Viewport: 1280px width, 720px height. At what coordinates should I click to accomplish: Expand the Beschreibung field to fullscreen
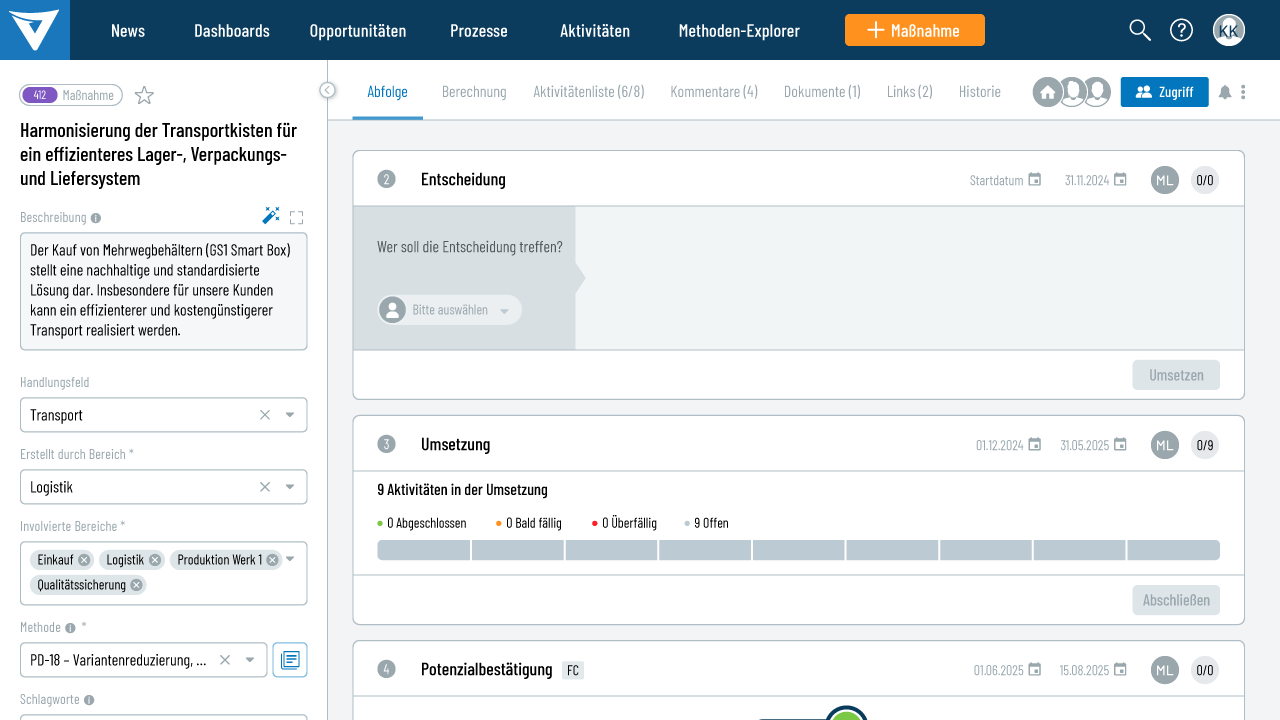297,217
